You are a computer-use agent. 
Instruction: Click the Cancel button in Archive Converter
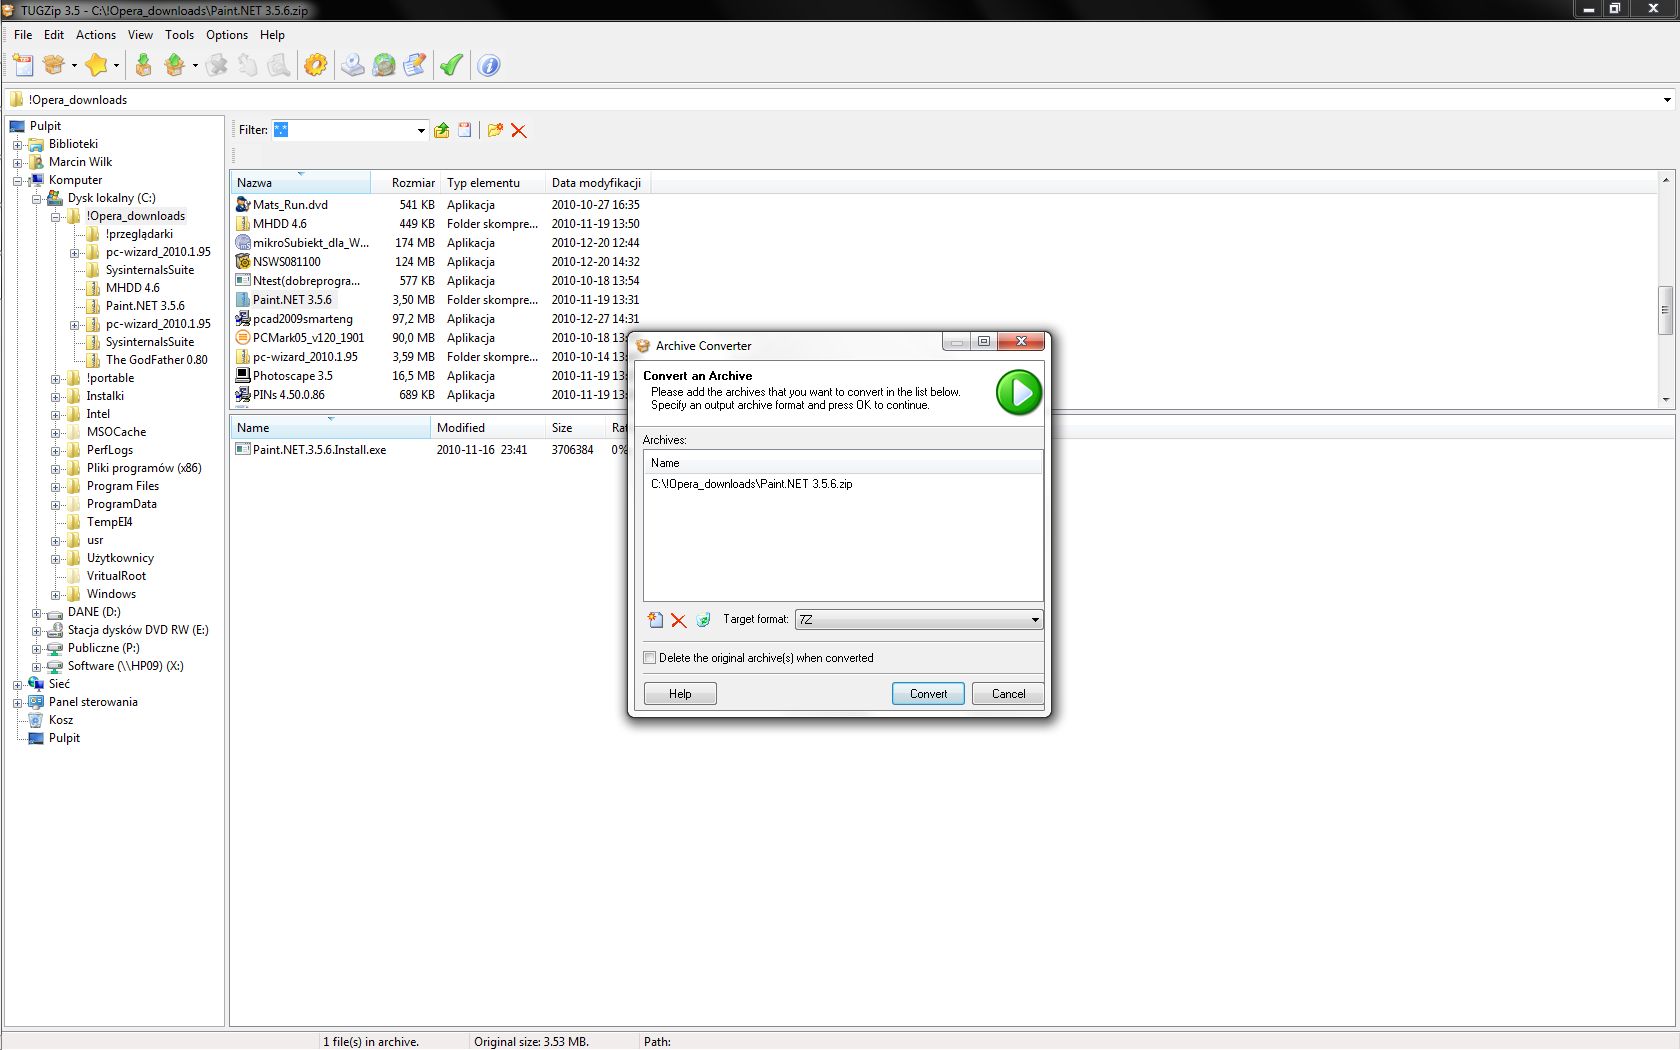[1008, 694]
